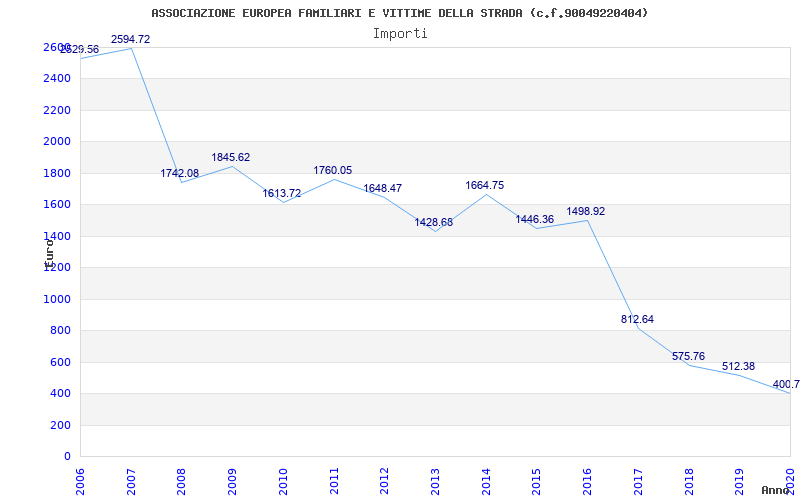Select the x-axis year 2019
This screenshot has height=500, width=800.
(739, 482)
